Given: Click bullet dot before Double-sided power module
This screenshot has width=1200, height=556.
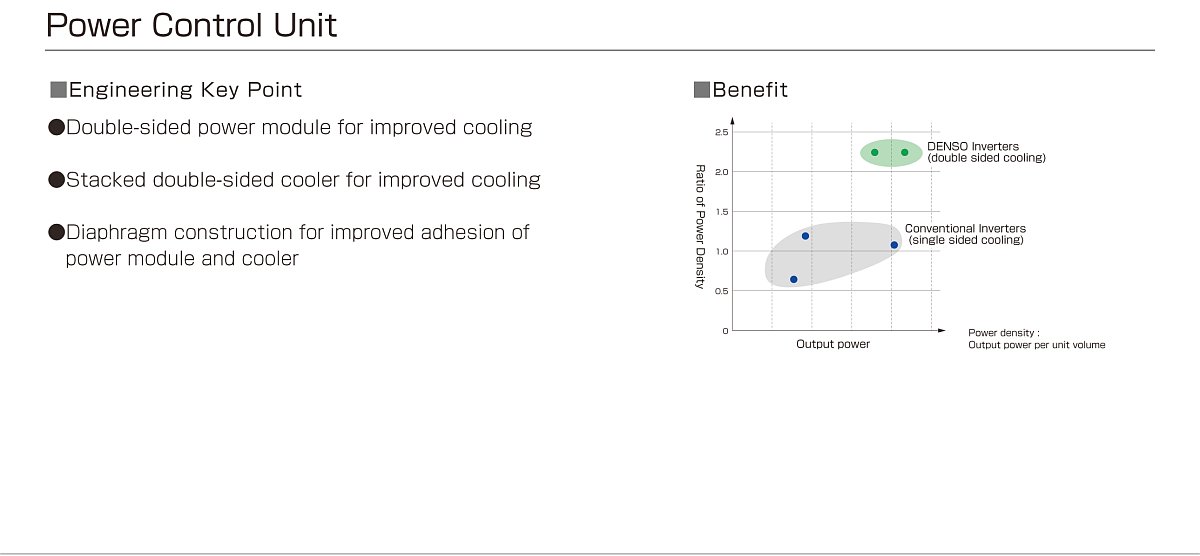Looking at the screenshot, I should (57, 128).
